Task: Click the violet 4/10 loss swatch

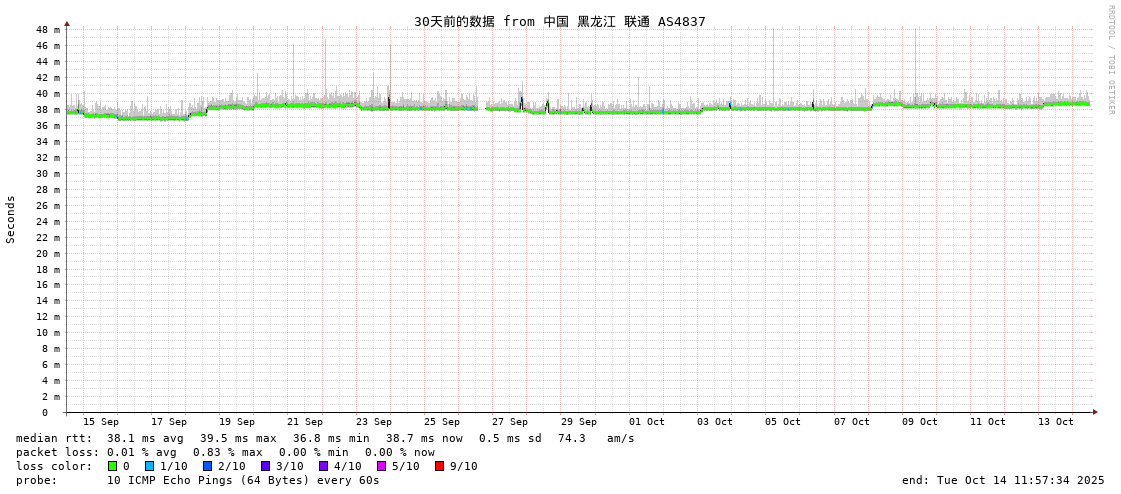Action: coord(323,466)
